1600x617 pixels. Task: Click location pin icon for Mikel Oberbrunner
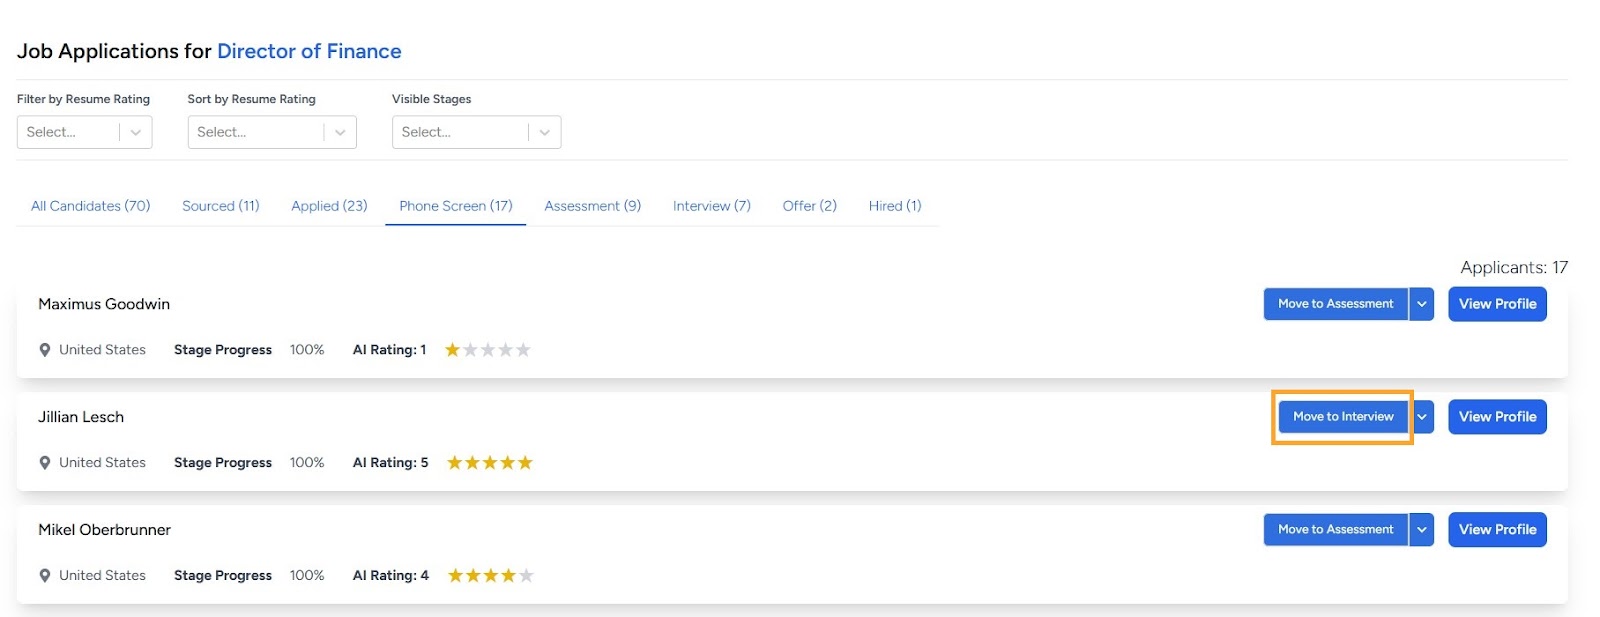45,576
